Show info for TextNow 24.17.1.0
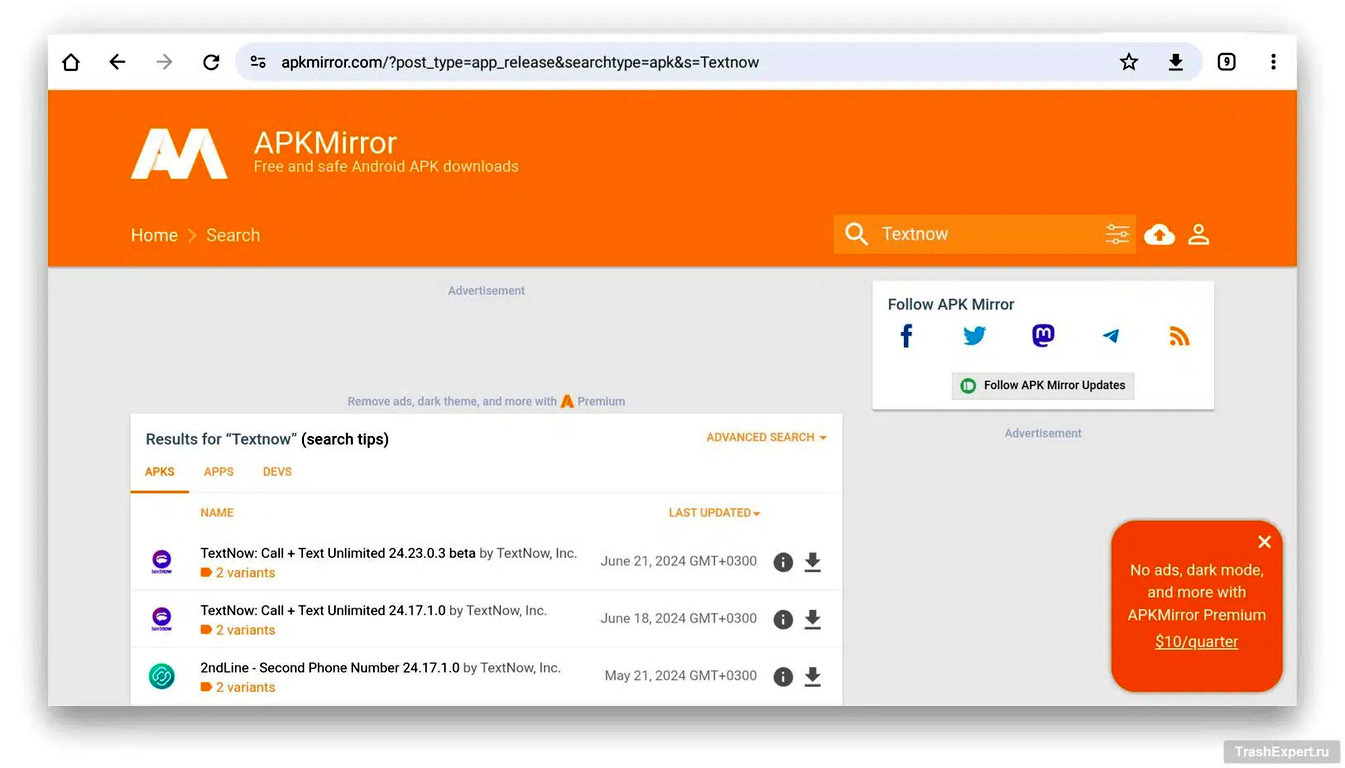Screen dimensions: 1345x768 point(783,619)
